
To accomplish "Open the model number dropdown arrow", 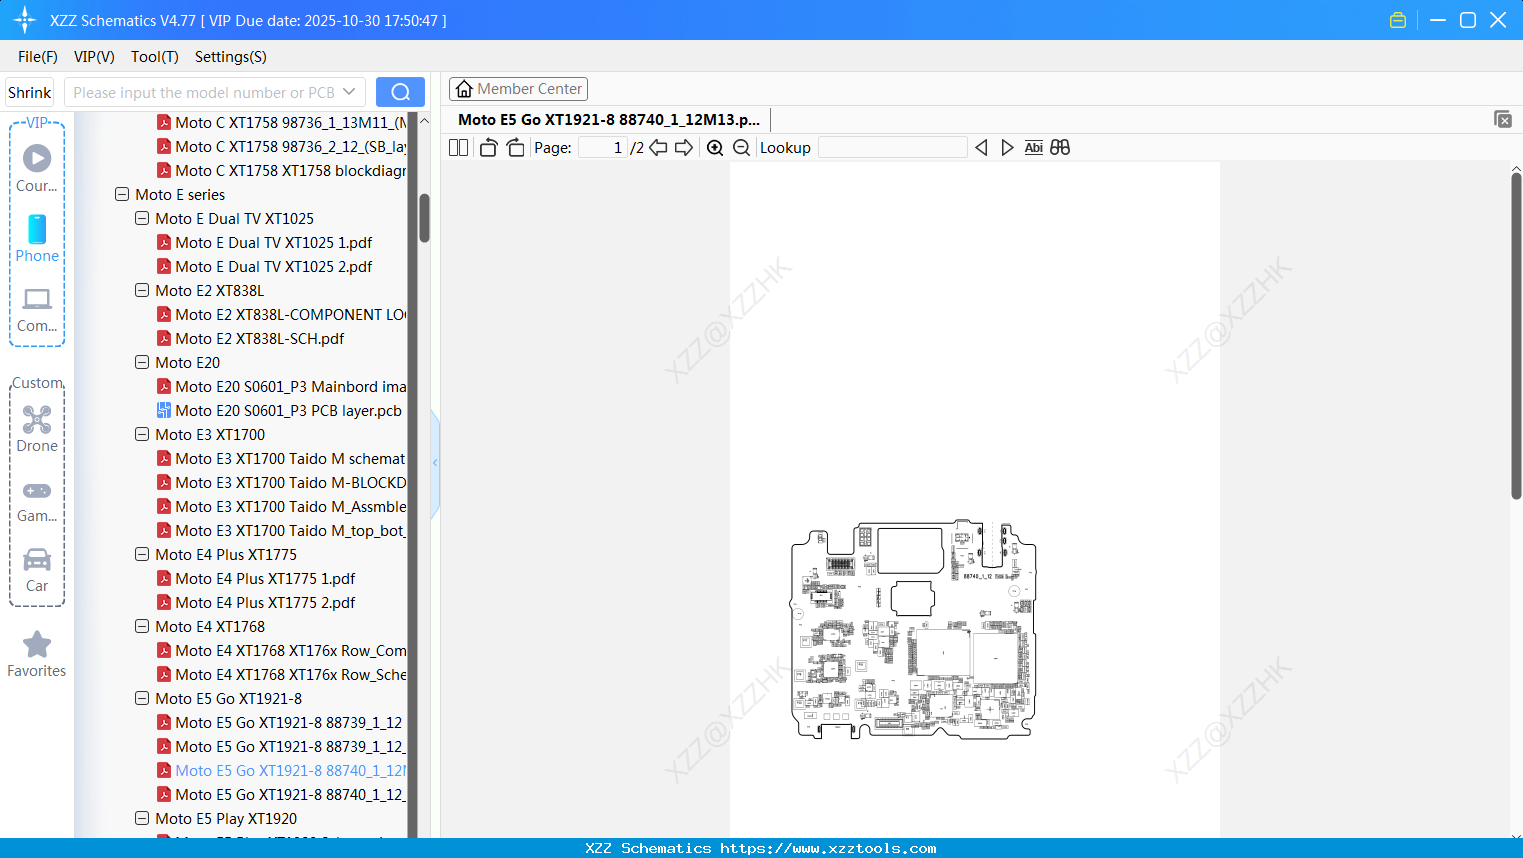I will (x=349, y=92).
